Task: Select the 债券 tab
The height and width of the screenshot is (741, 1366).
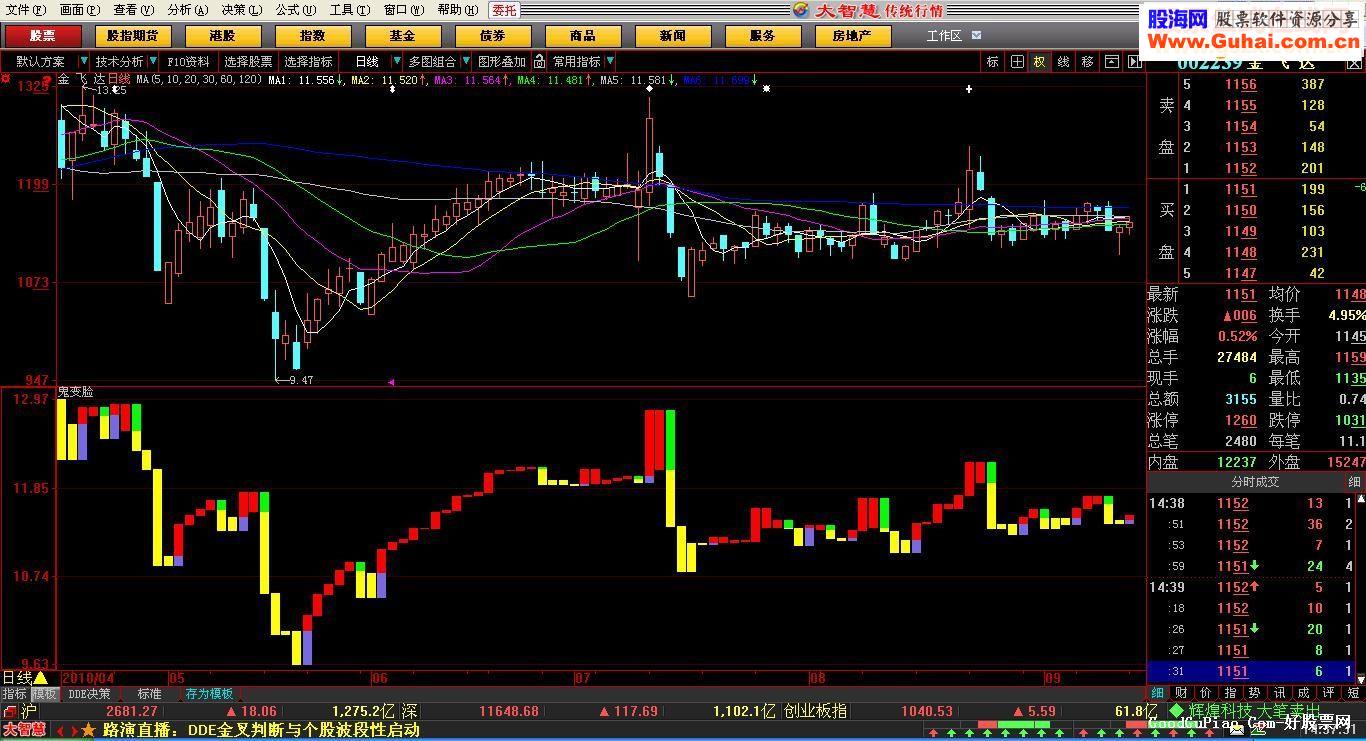Action: click(x=493, y=35)
